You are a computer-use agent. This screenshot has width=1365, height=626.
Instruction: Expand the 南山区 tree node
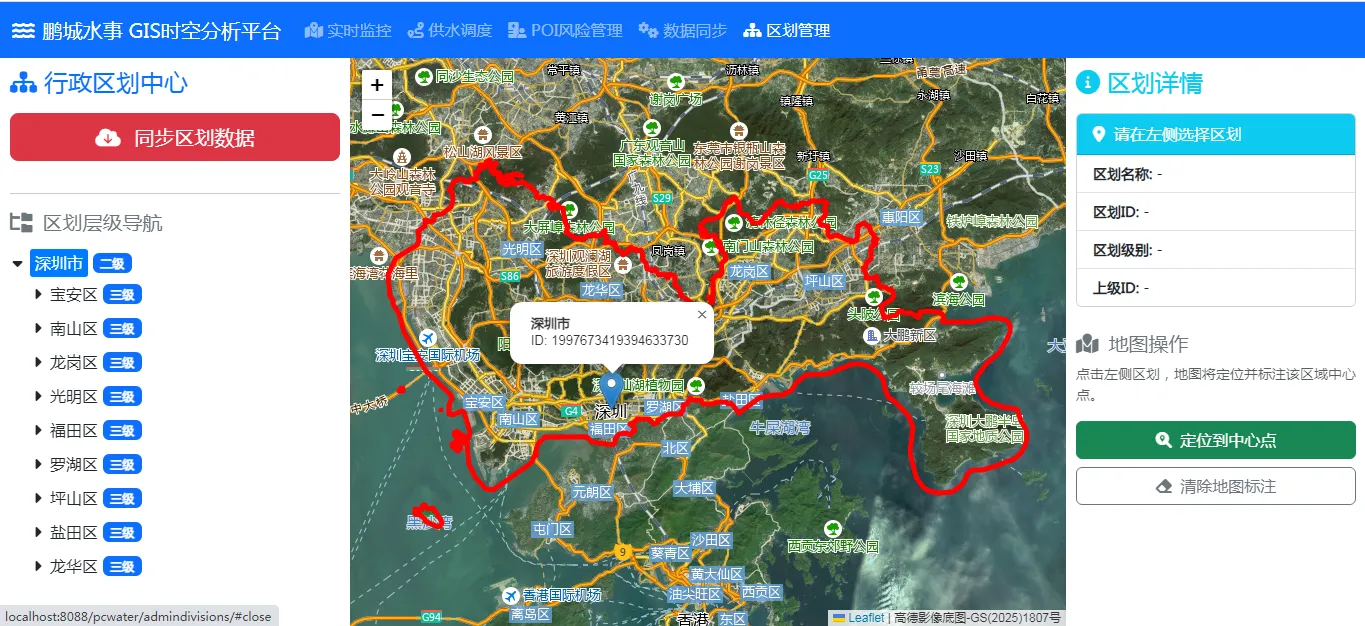click(x=38, y=328)
